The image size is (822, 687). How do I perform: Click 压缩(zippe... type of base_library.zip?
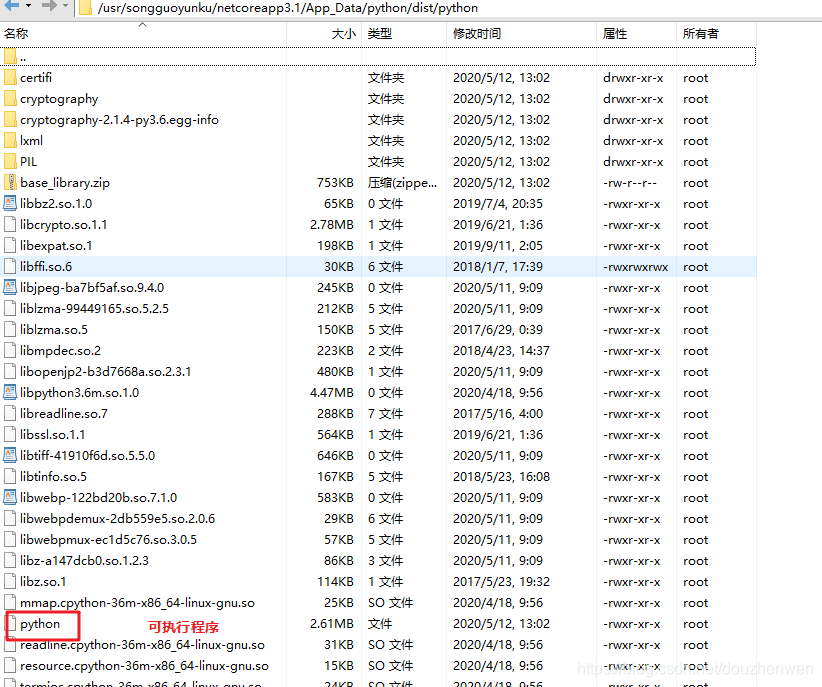[x=402, y=183]
